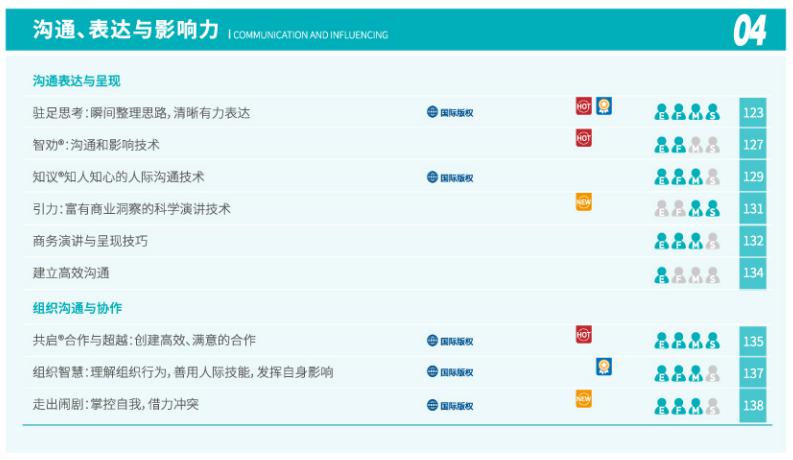Viewport: 793px width, 460px height.
Task: Click the course title 知议知人知心的人际沟通技术
Action: click(118, 177)
